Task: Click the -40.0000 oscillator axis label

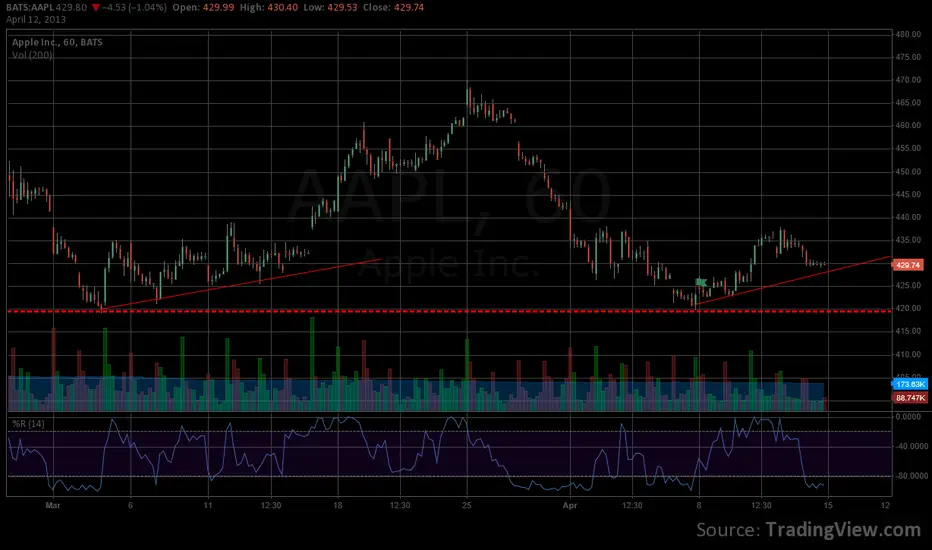Action: point(911,447)
